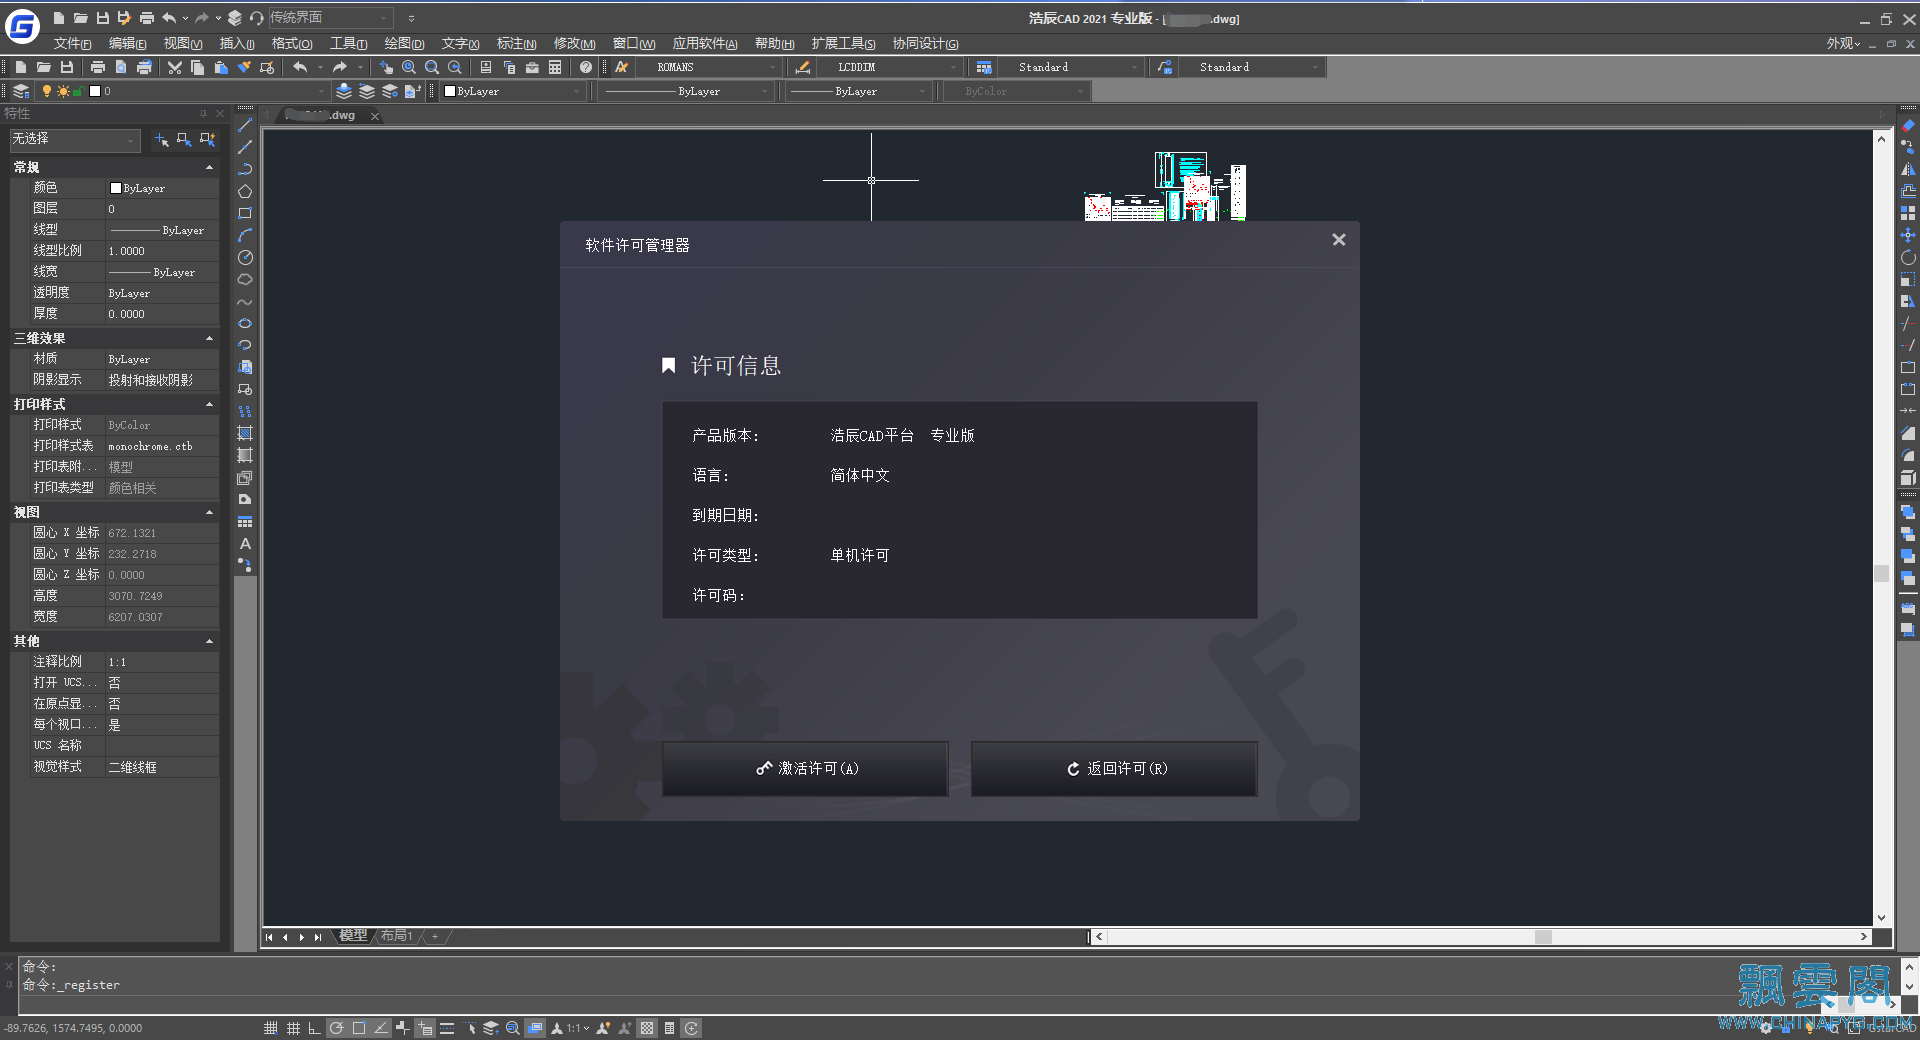
Task: Select the Table draw tool
Action: click(x=245, y=521)
